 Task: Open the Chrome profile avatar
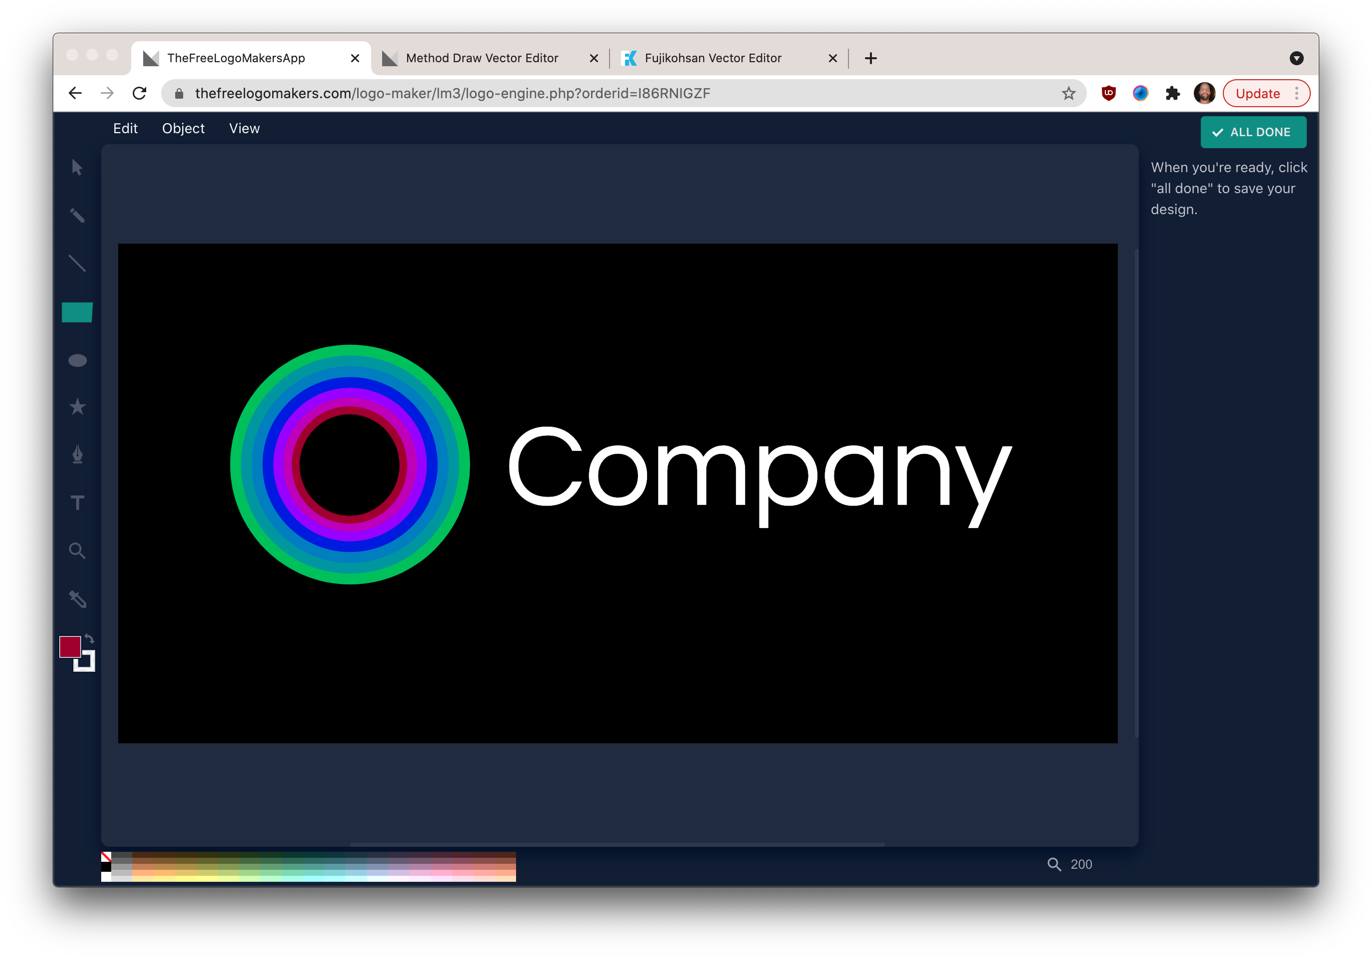[x=1205, y=93]
